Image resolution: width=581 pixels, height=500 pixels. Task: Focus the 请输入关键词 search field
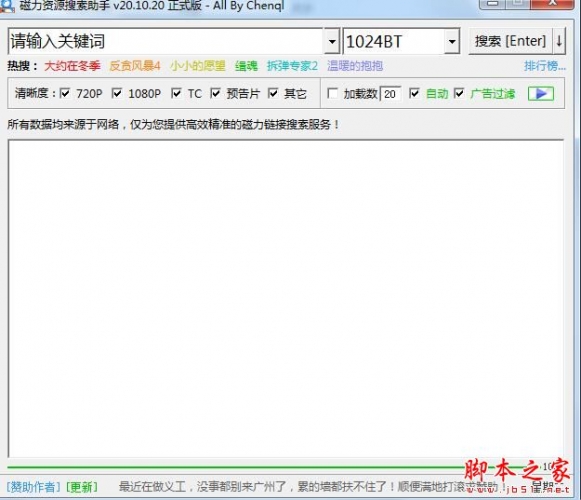[x=166, y=41]
